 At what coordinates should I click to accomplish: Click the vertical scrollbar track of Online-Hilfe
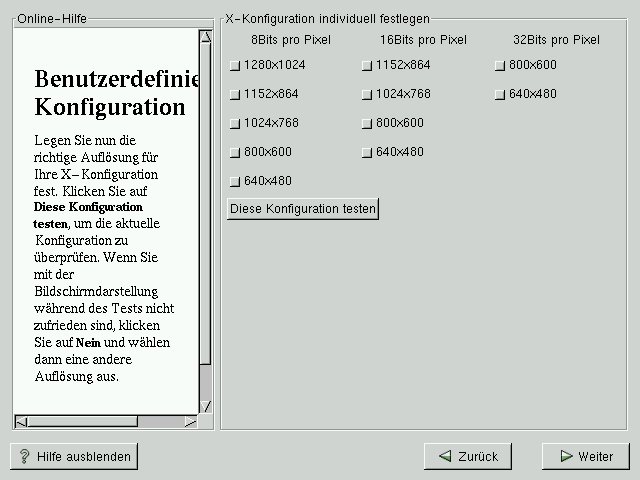pos(205,385)
